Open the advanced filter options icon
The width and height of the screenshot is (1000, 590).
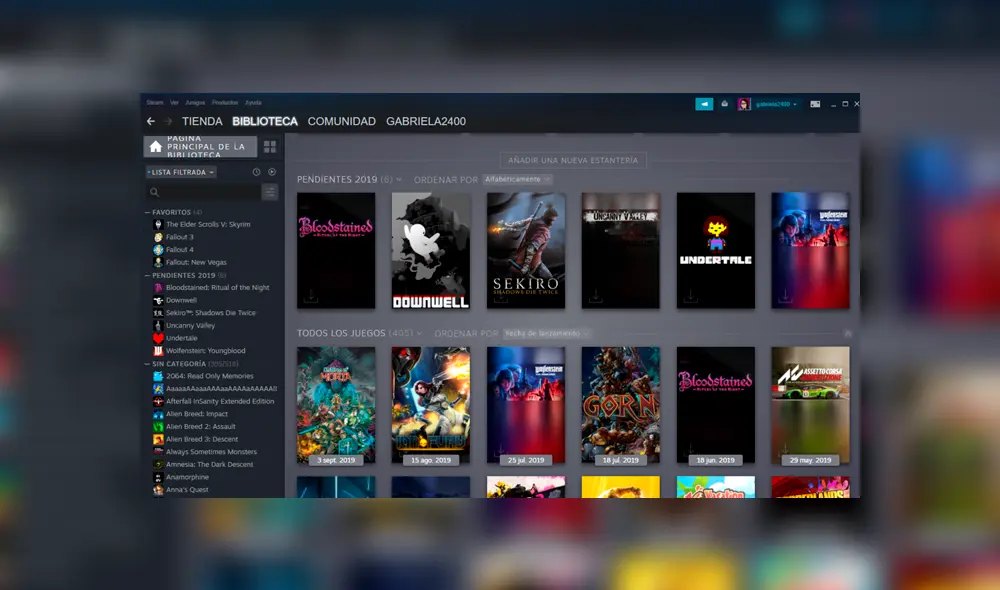point(270,191)
